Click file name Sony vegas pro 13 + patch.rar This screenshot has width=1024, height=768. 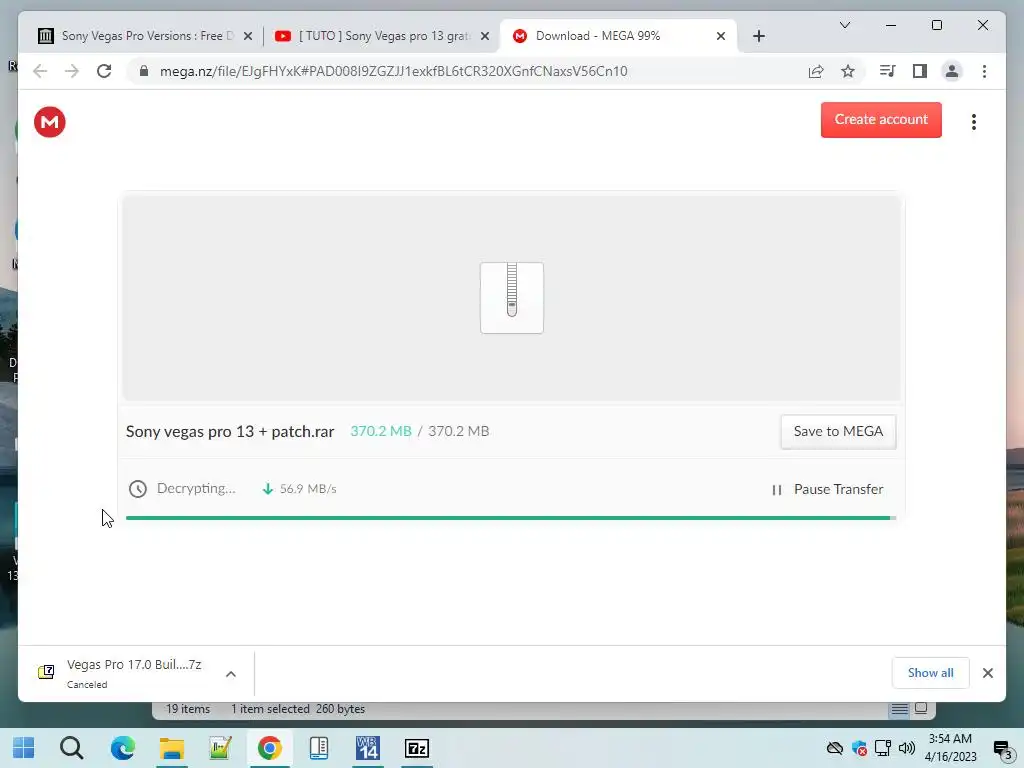point(230,432)
